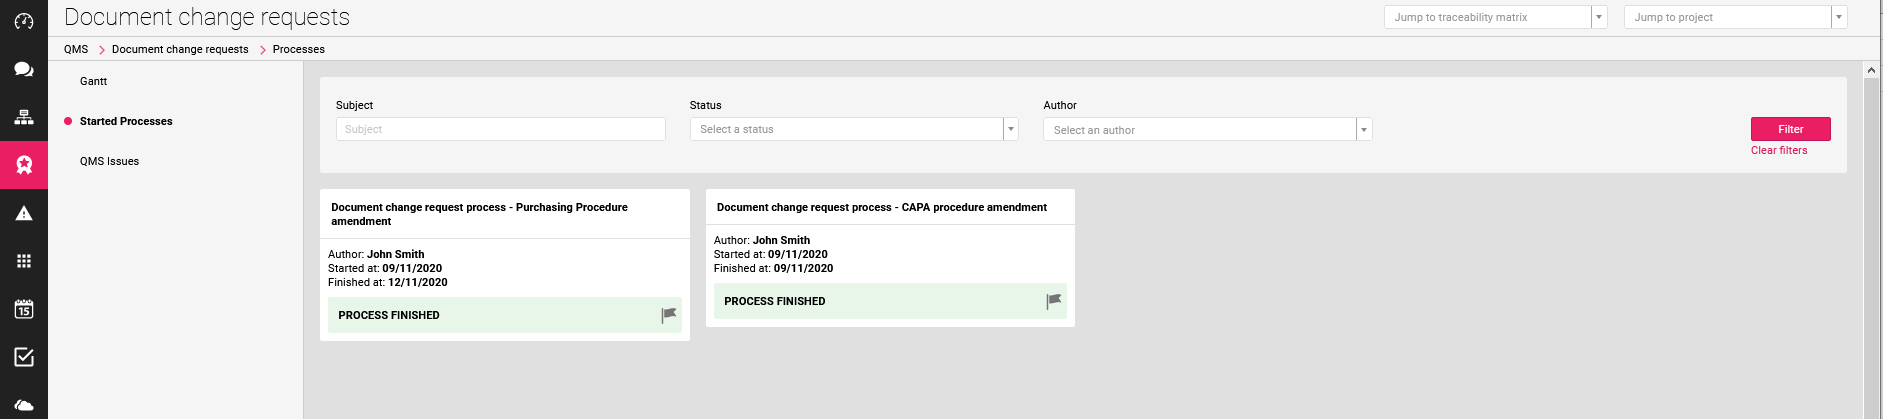The image size is (1883, 419).
Task: Select the QMS award badge icon
Action: coord(24,165)
